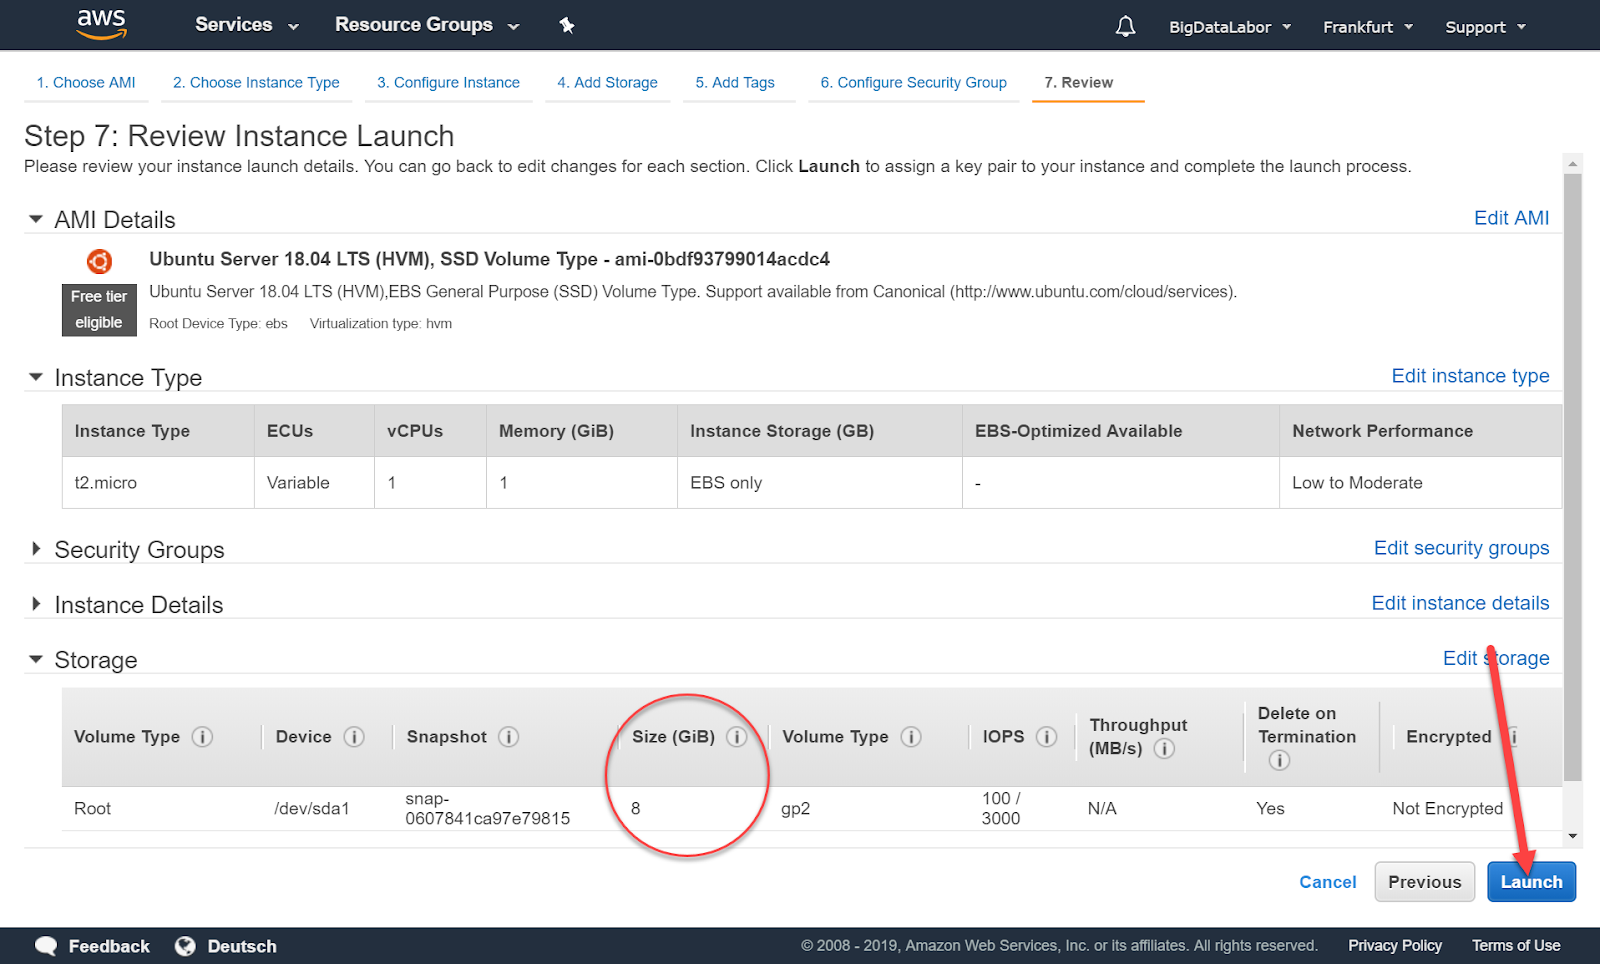Go to step 4 Add Storage

[607, 83]
